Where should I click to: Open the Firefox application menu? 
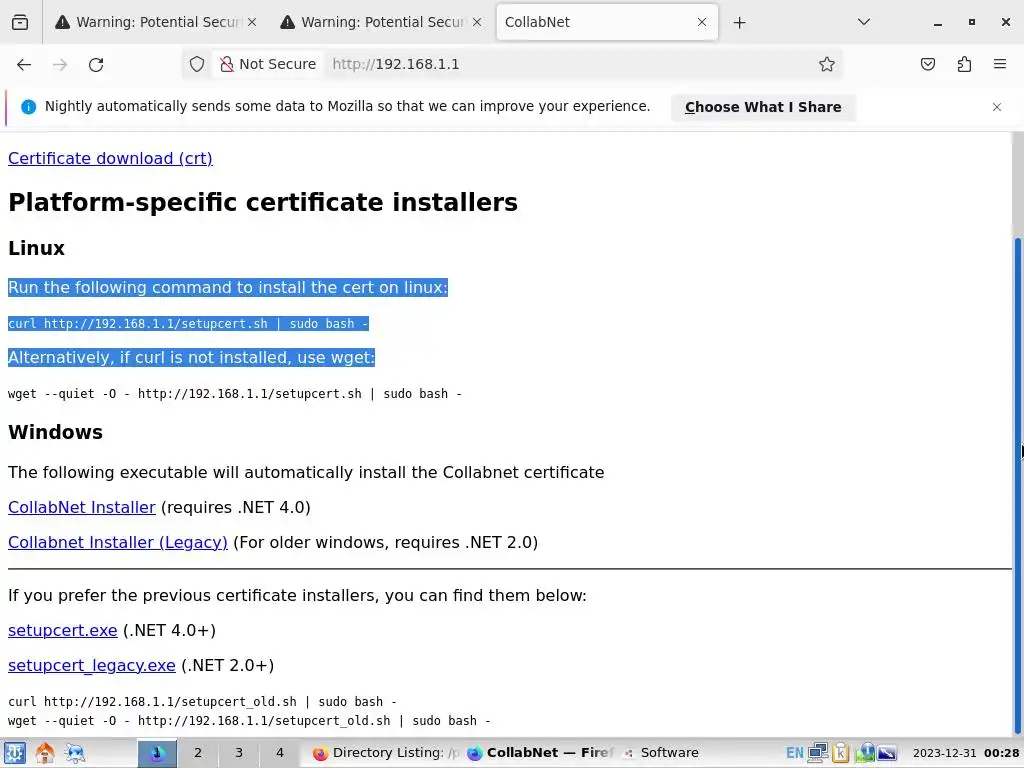[1000, 64]
